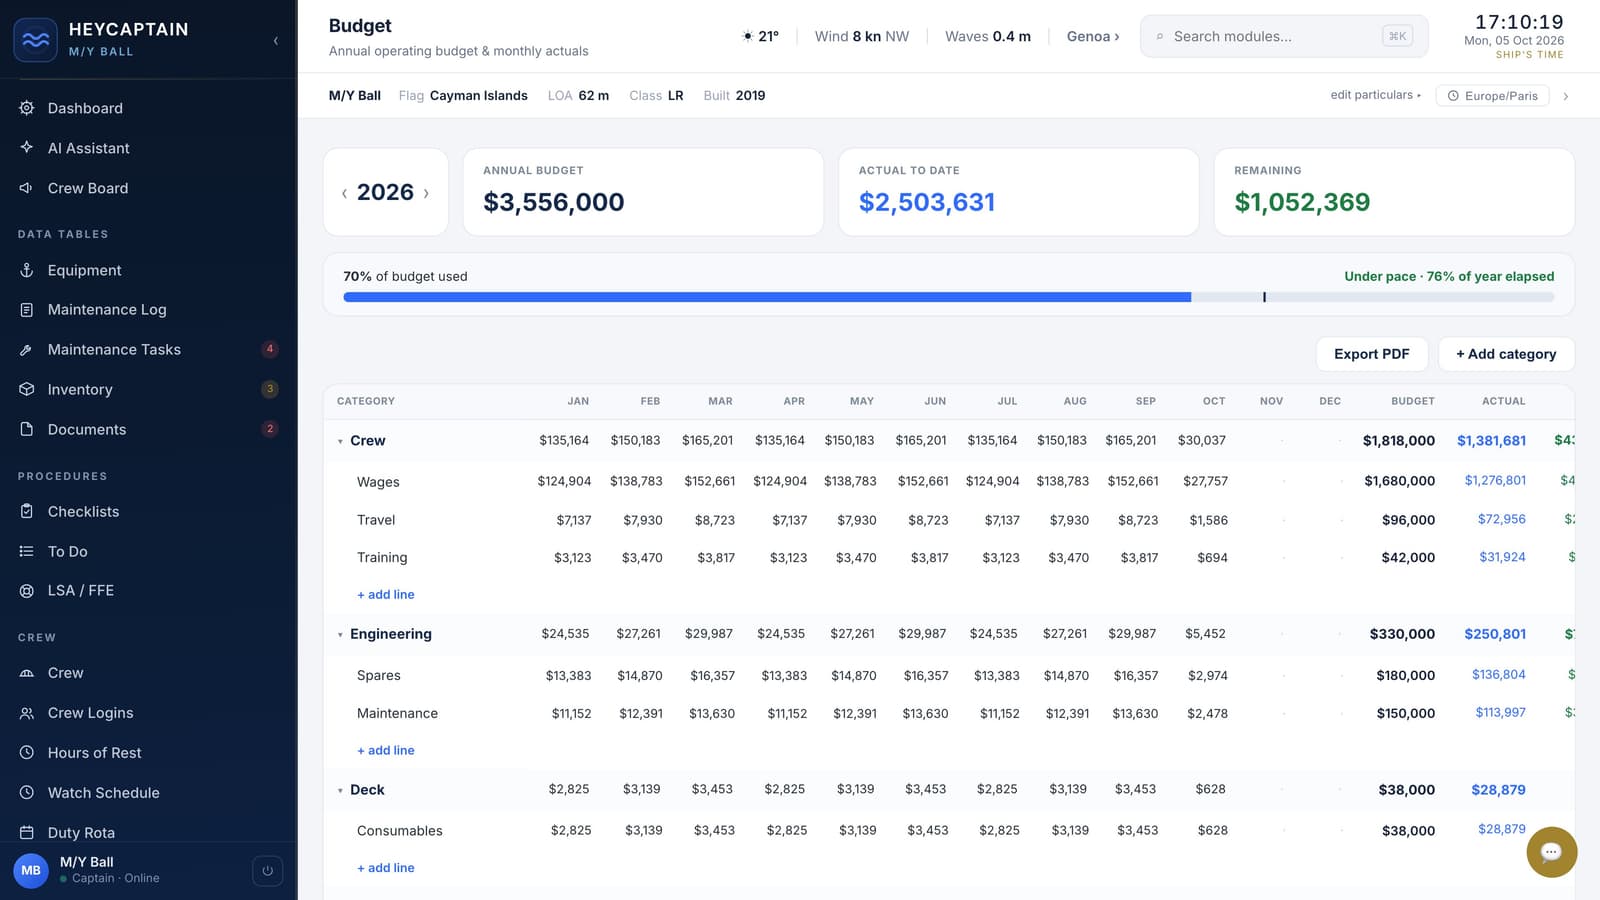This screenshot has width=1600, height=900.
Task: Go to previous budget year
Action: point(345,193)
